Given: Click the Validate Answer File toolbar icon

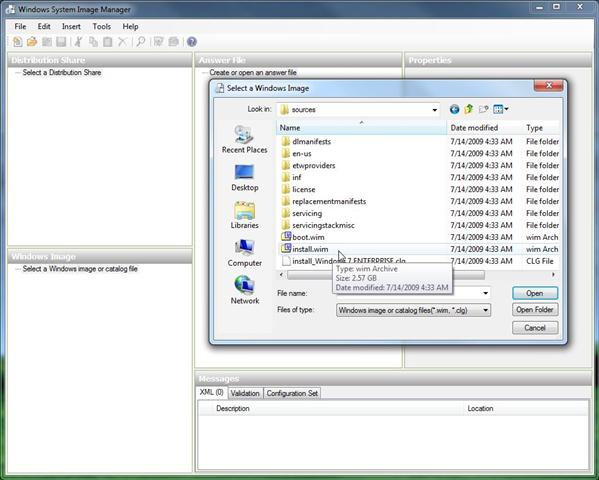Looking at the screenshot, I should (x=158, y=42).
